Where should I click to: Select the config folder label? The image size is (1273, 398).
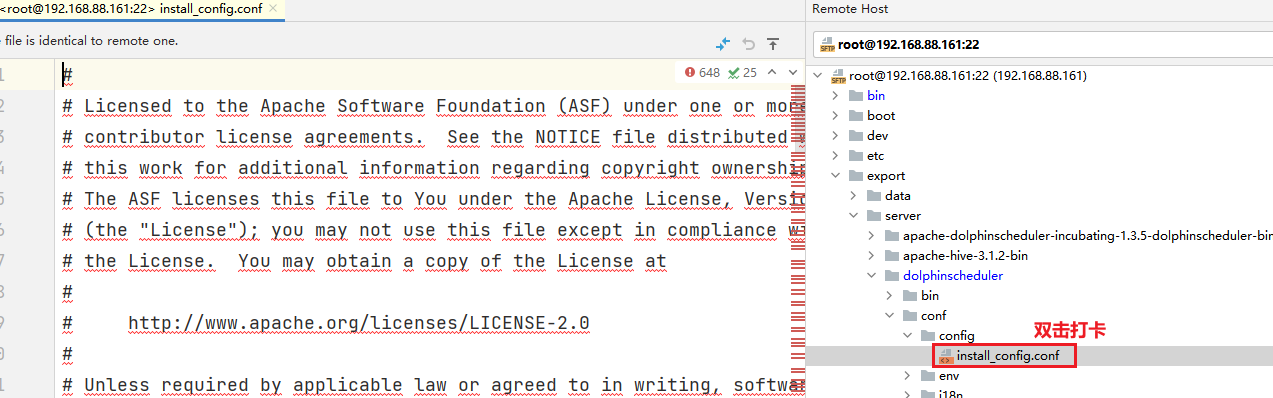click(956, 336)
